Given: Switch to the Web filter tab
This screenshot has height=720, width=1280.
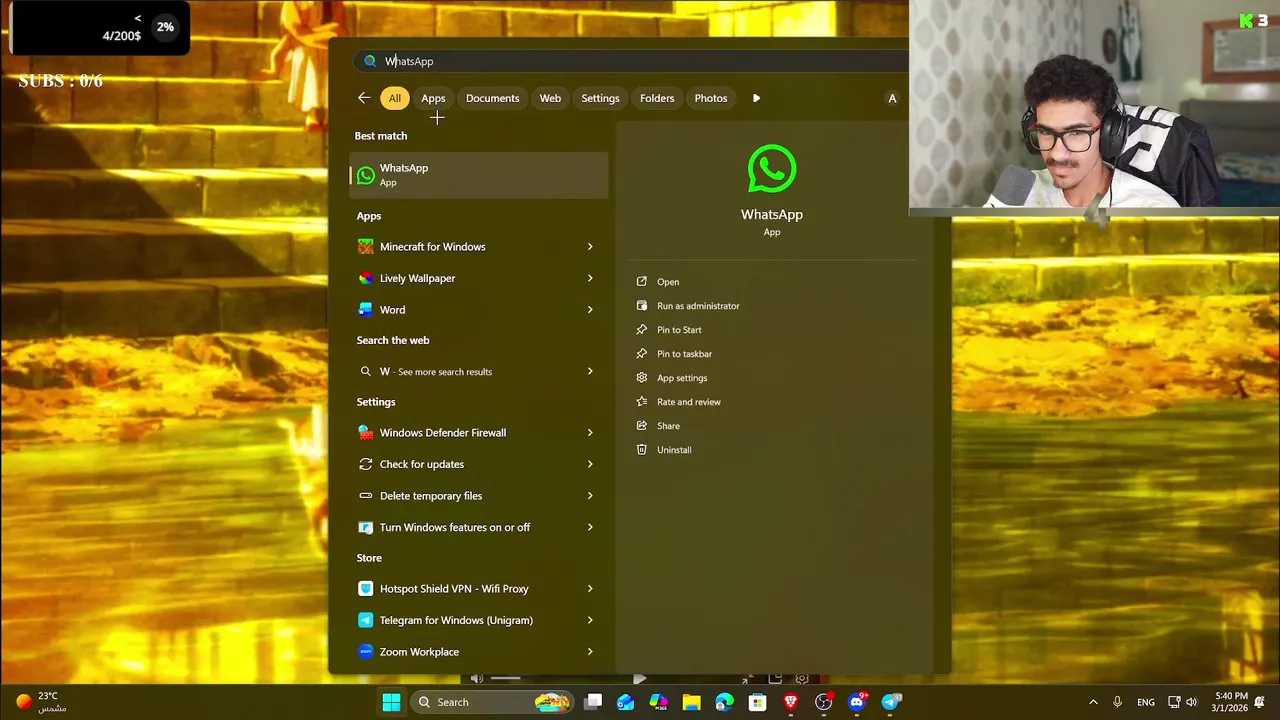Looking at the screenshot, I should click(550, 98).
